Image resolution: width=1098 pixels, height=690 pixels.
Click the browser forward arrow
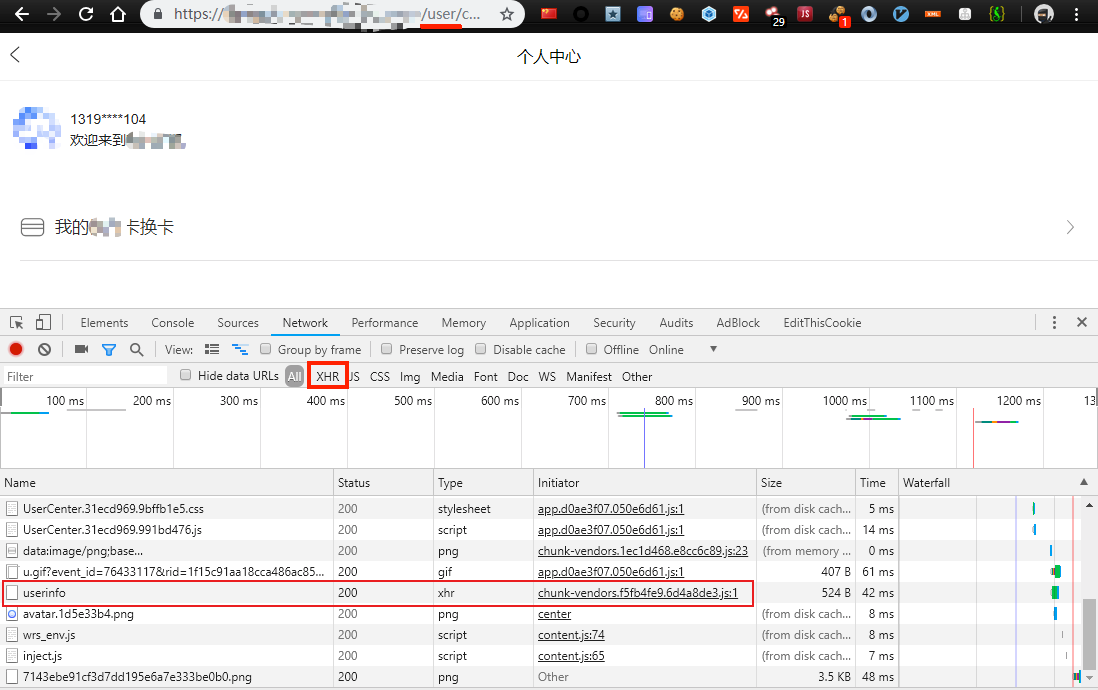click(x=54, y=14)
